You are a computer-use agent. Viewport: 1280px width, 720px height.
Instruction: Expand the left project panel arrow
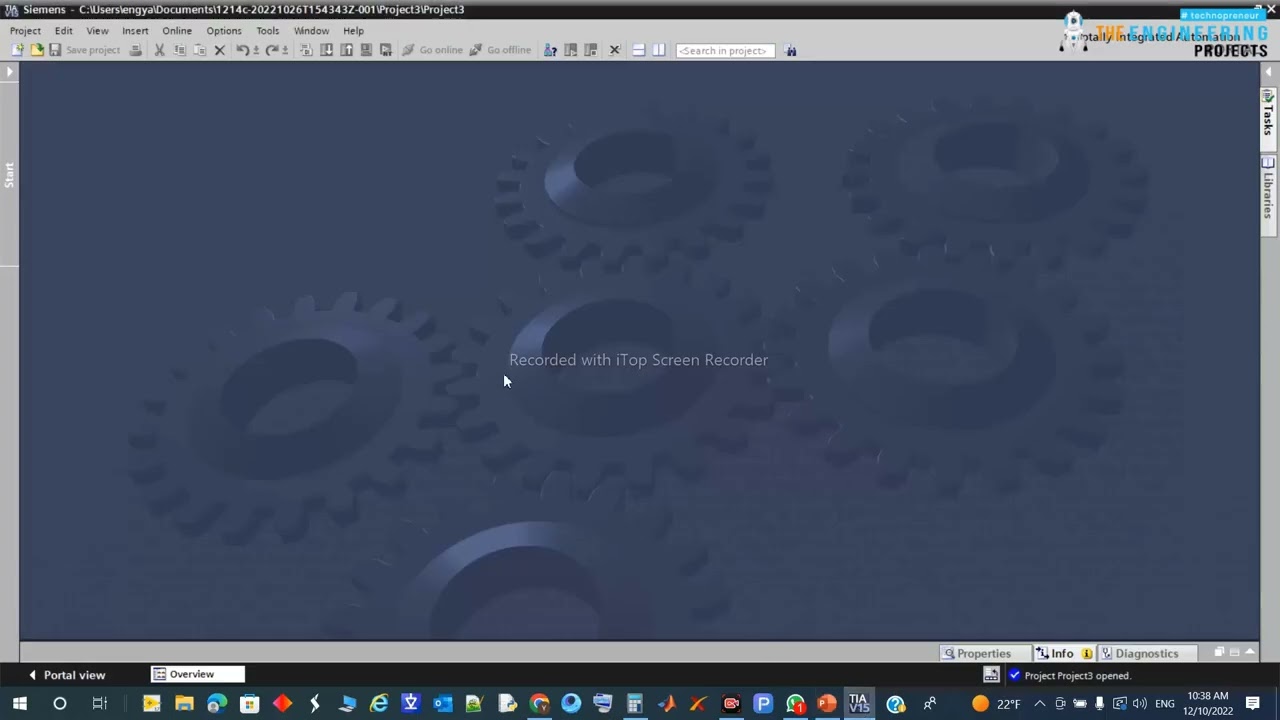click(x=9, y=72)
